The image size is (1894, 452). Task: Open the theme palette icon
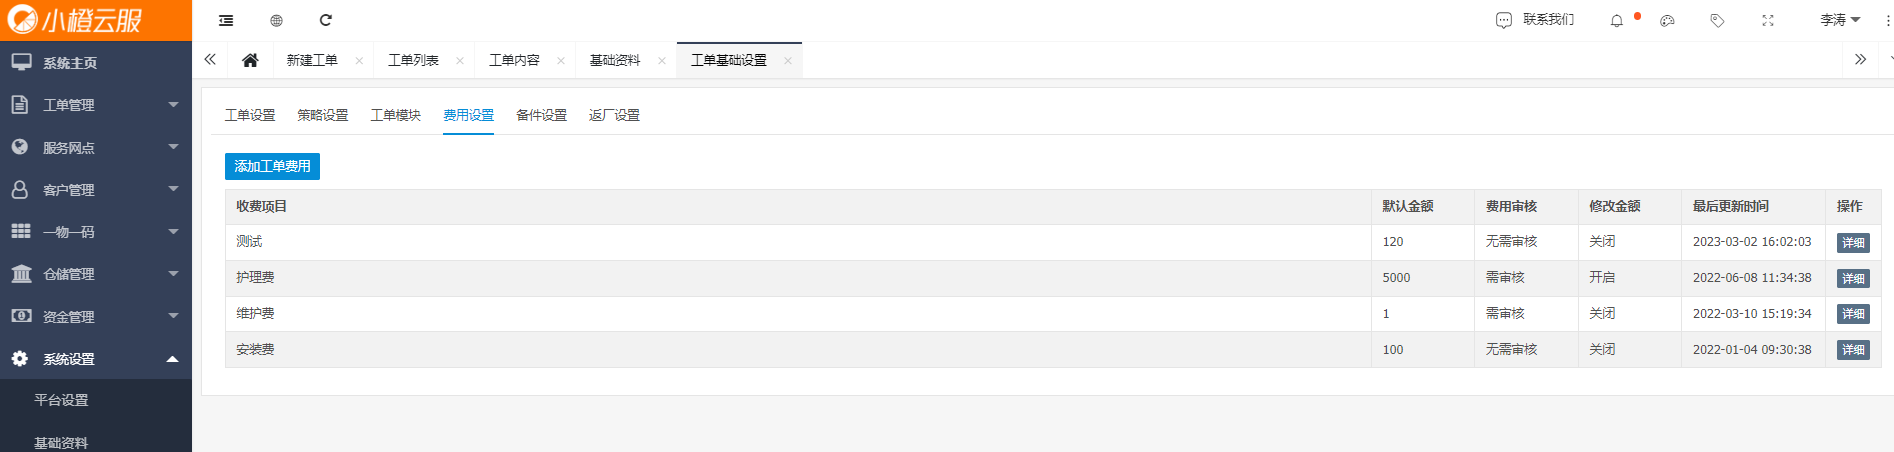click(x=1667, y=20)
